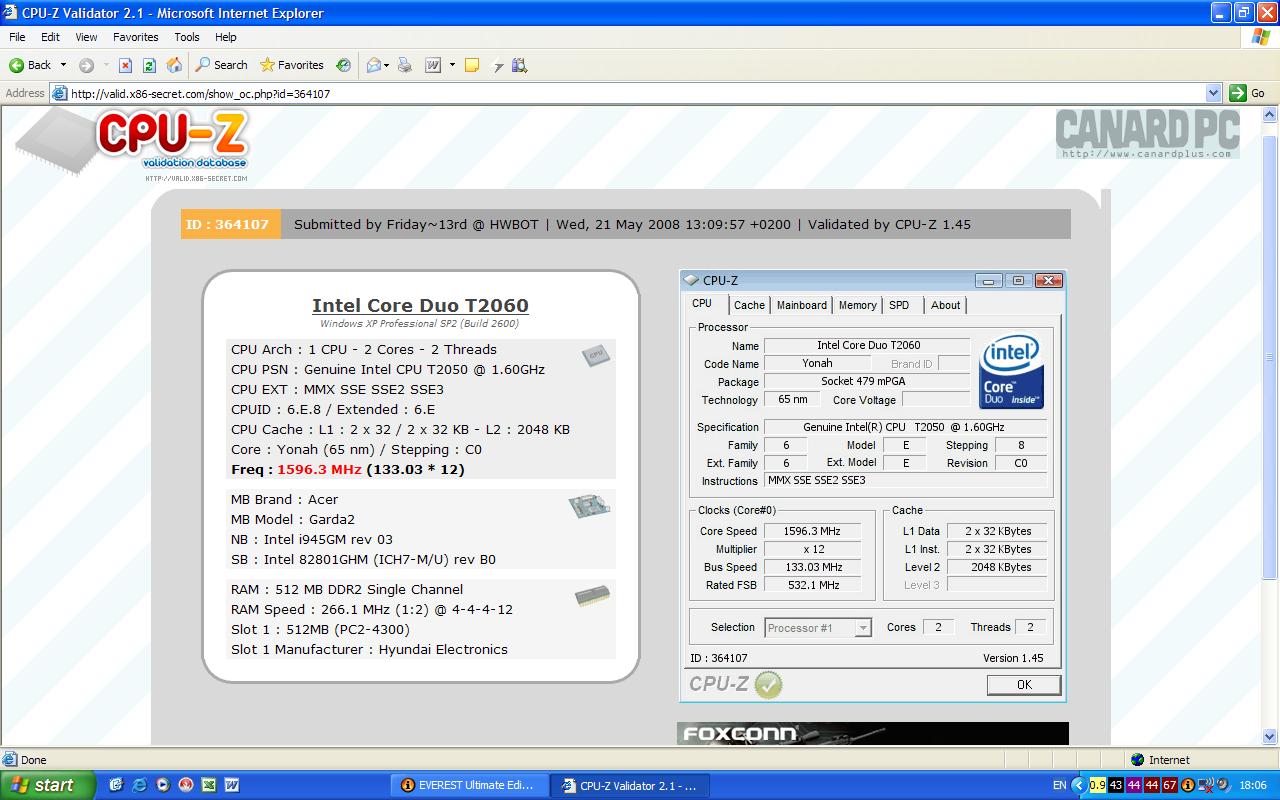Select the Memory tab in CPU-Z image
This screenshot has height=800, width=1280.
pyautogui.click(x=857, y=305)
